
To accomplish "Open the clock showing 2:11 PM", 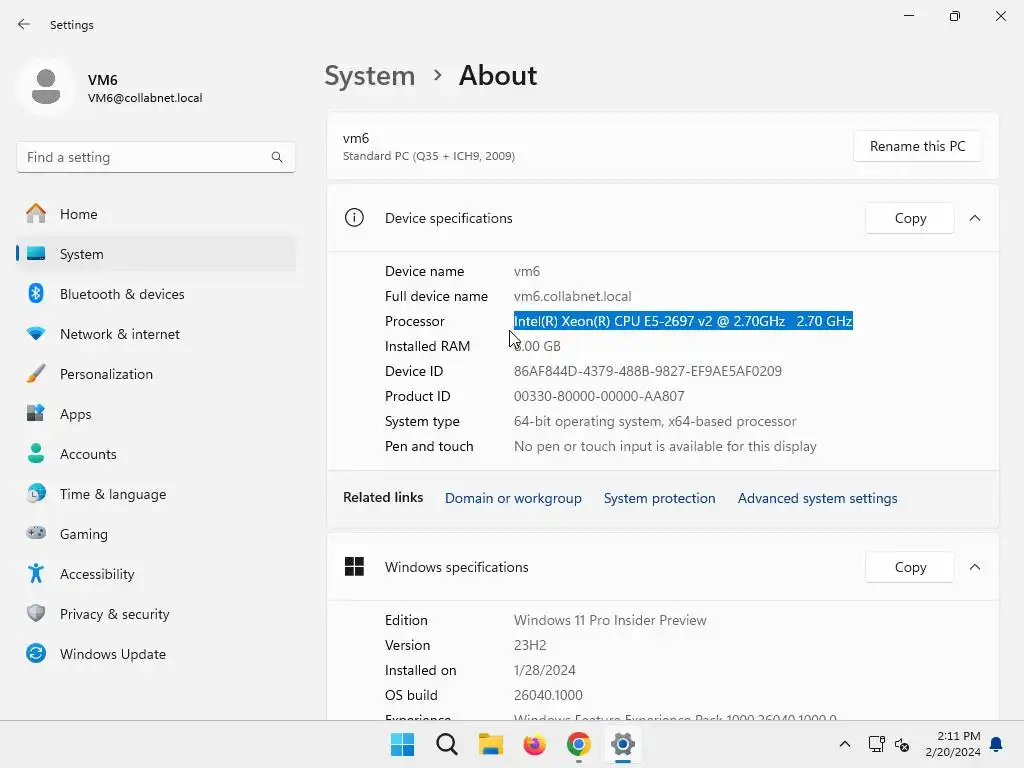I will coord(953,744).
